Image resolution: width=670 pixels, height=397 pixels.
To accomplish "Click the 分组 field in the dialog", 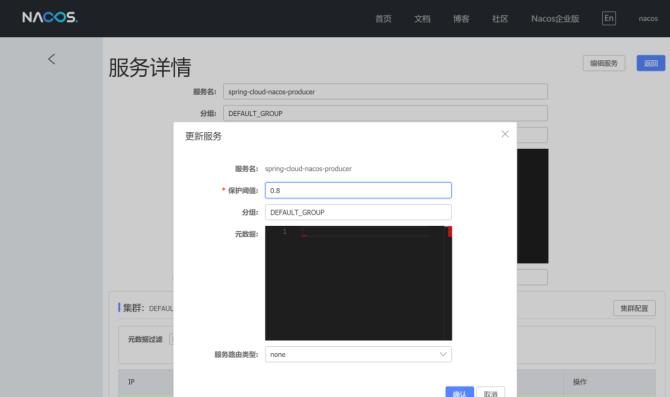I will tap(358, 212).
